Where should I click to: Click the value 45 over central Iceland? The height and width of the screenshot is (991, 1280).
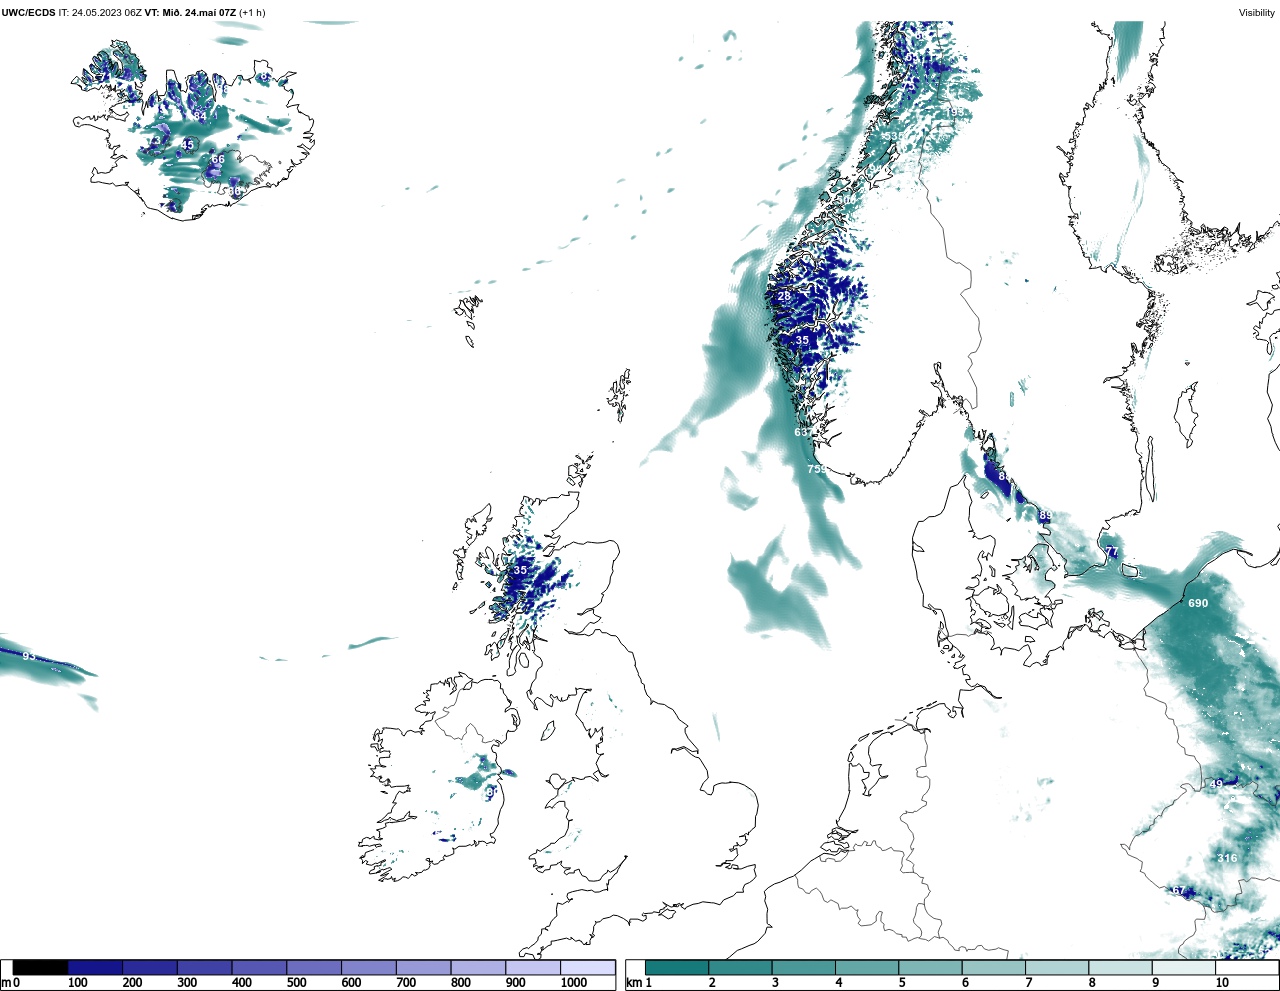[x=187, y=145]
